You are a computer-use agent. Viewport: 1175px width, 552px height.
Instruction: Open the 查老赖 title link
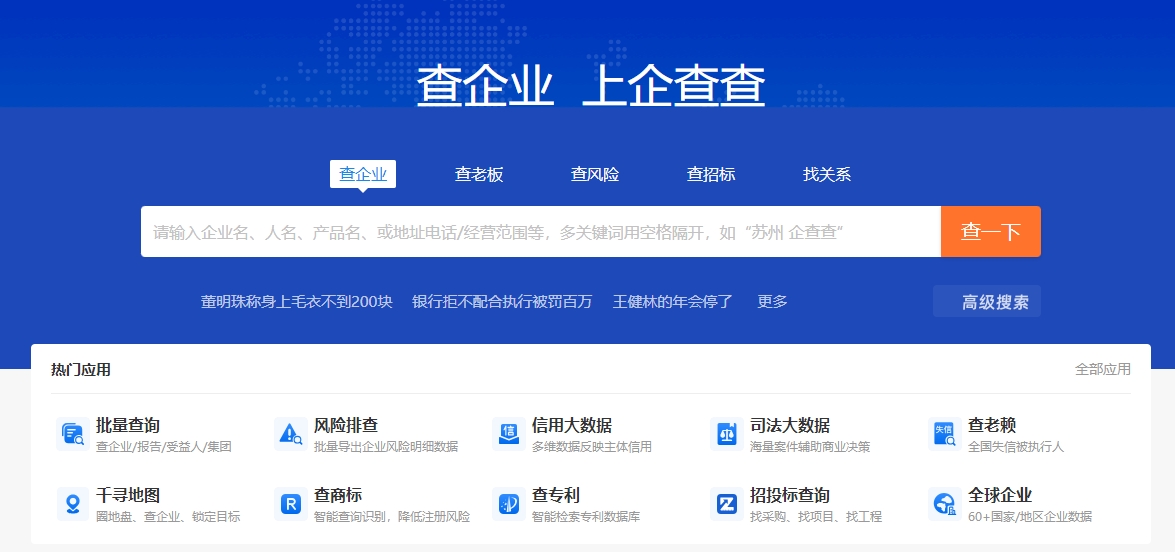pyautogui.click(x=992, y=425)
